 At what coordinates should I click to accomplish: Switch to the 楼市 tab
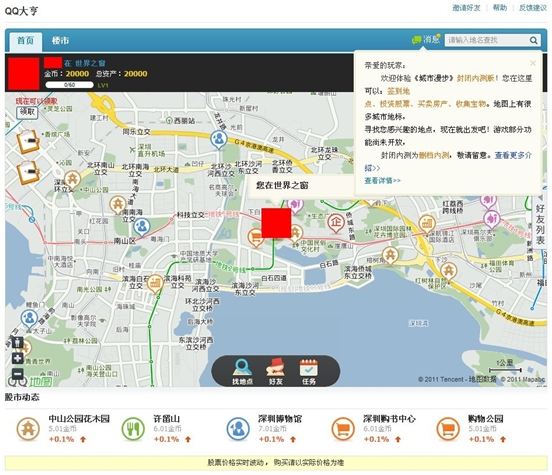tap(60, 40)
